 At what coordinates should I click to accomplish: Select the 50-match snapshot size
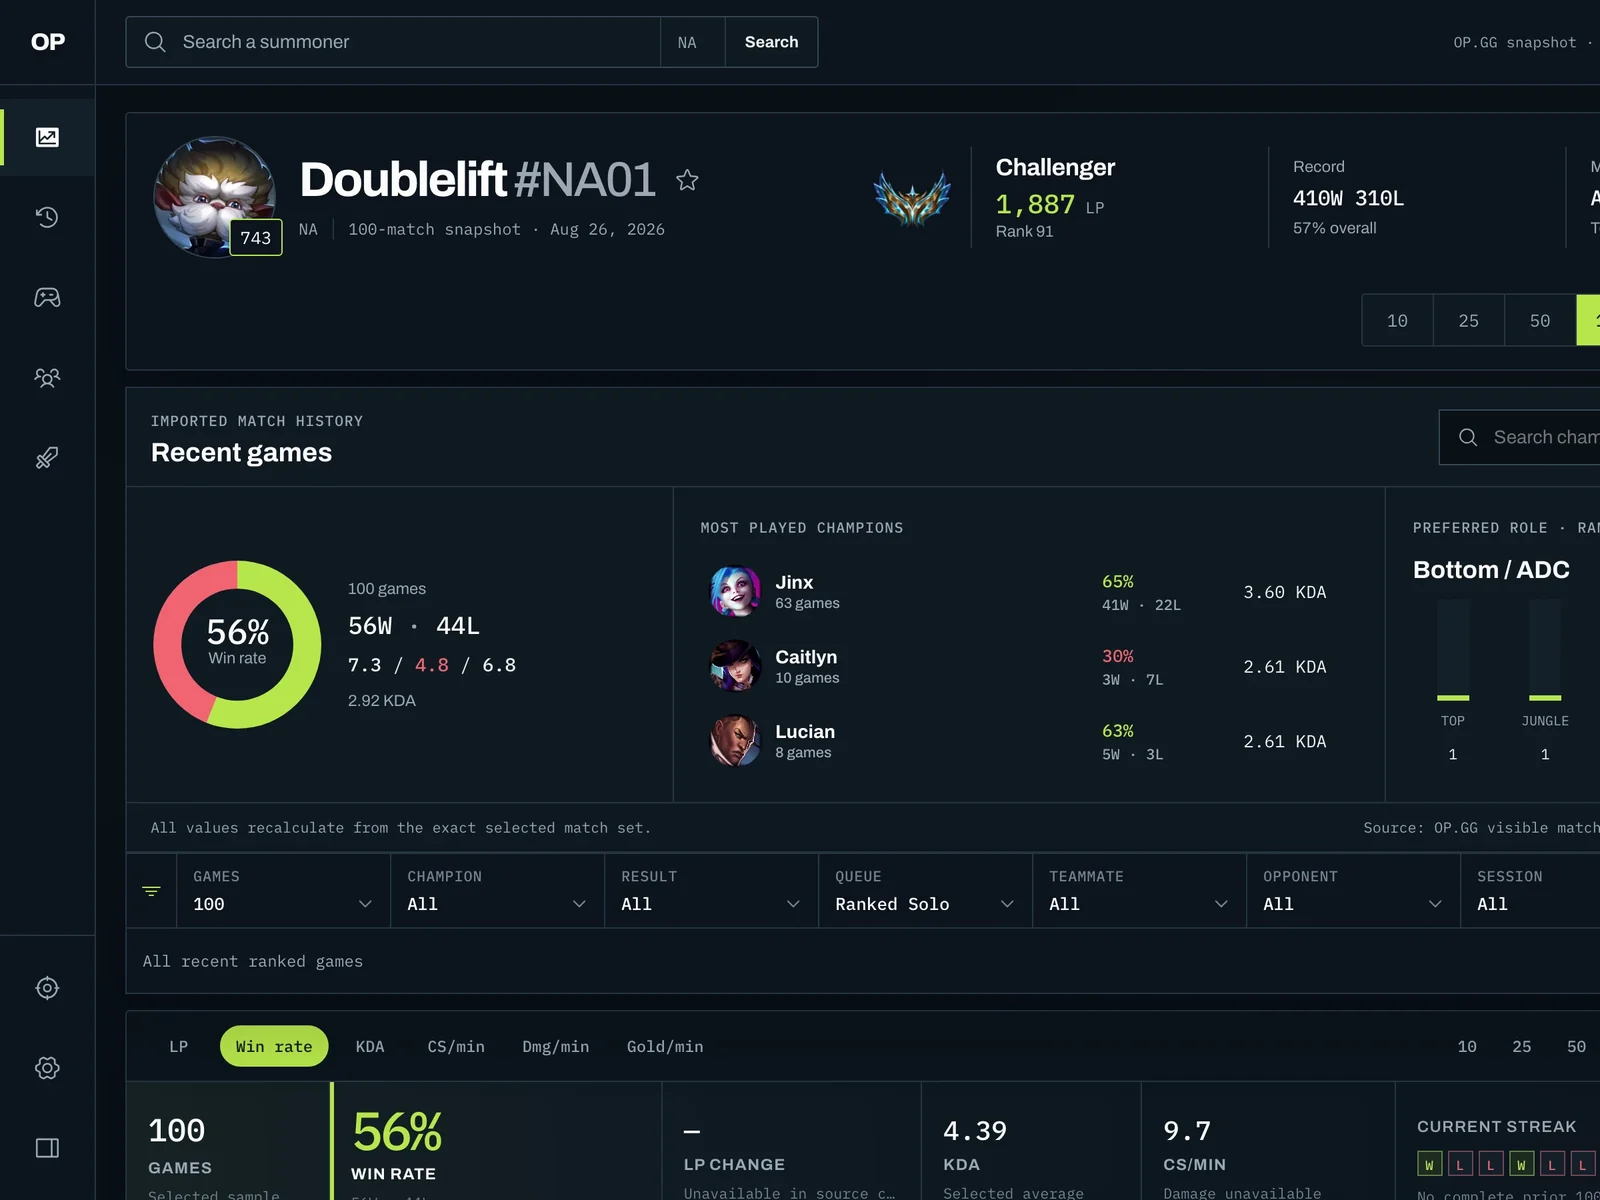[1540, 321]
